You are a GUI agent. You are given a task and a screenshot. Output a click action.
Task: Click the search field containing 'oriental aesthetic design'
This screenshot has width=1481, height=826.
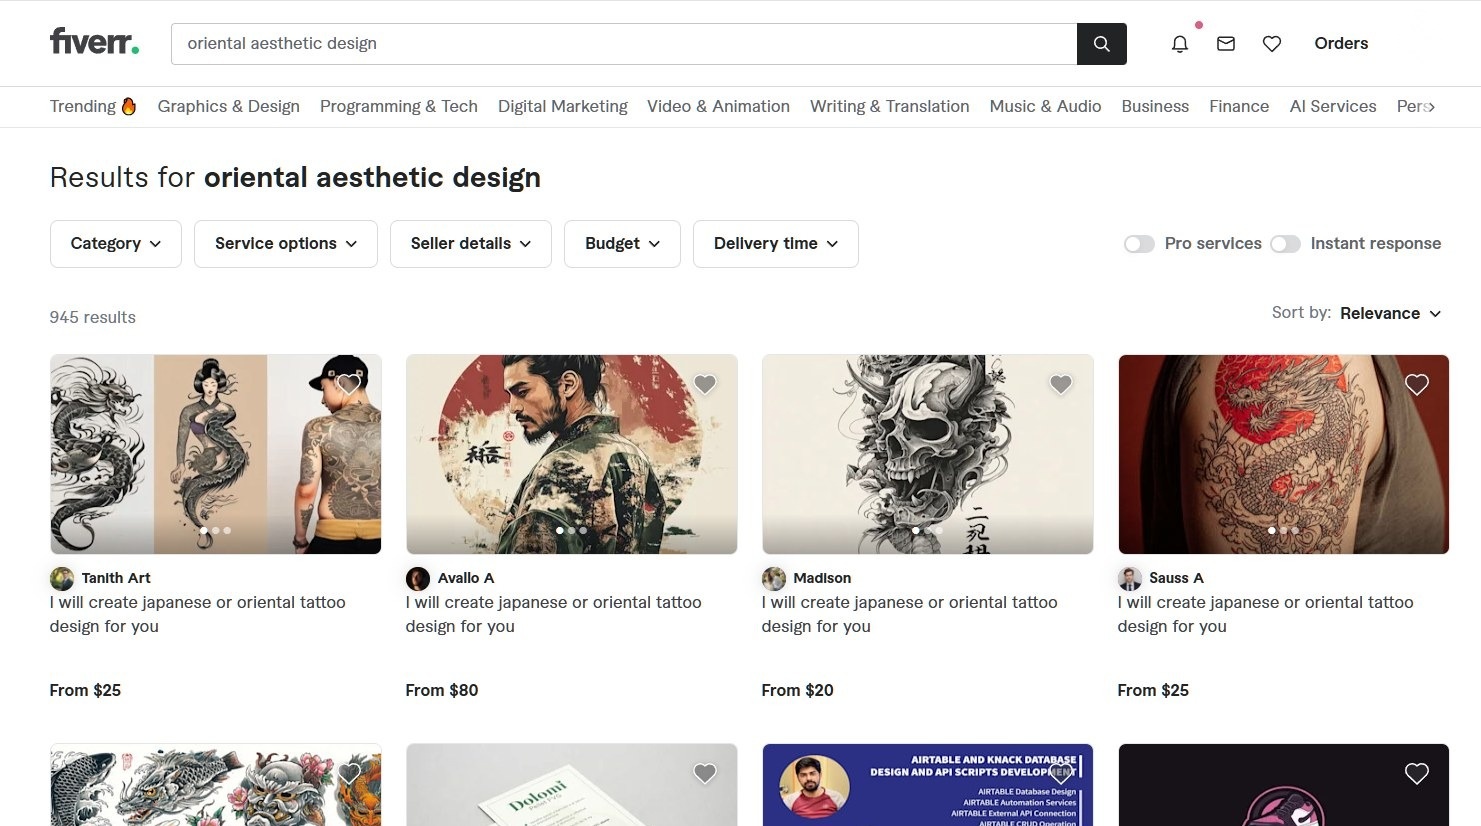[x=624, y=44]
